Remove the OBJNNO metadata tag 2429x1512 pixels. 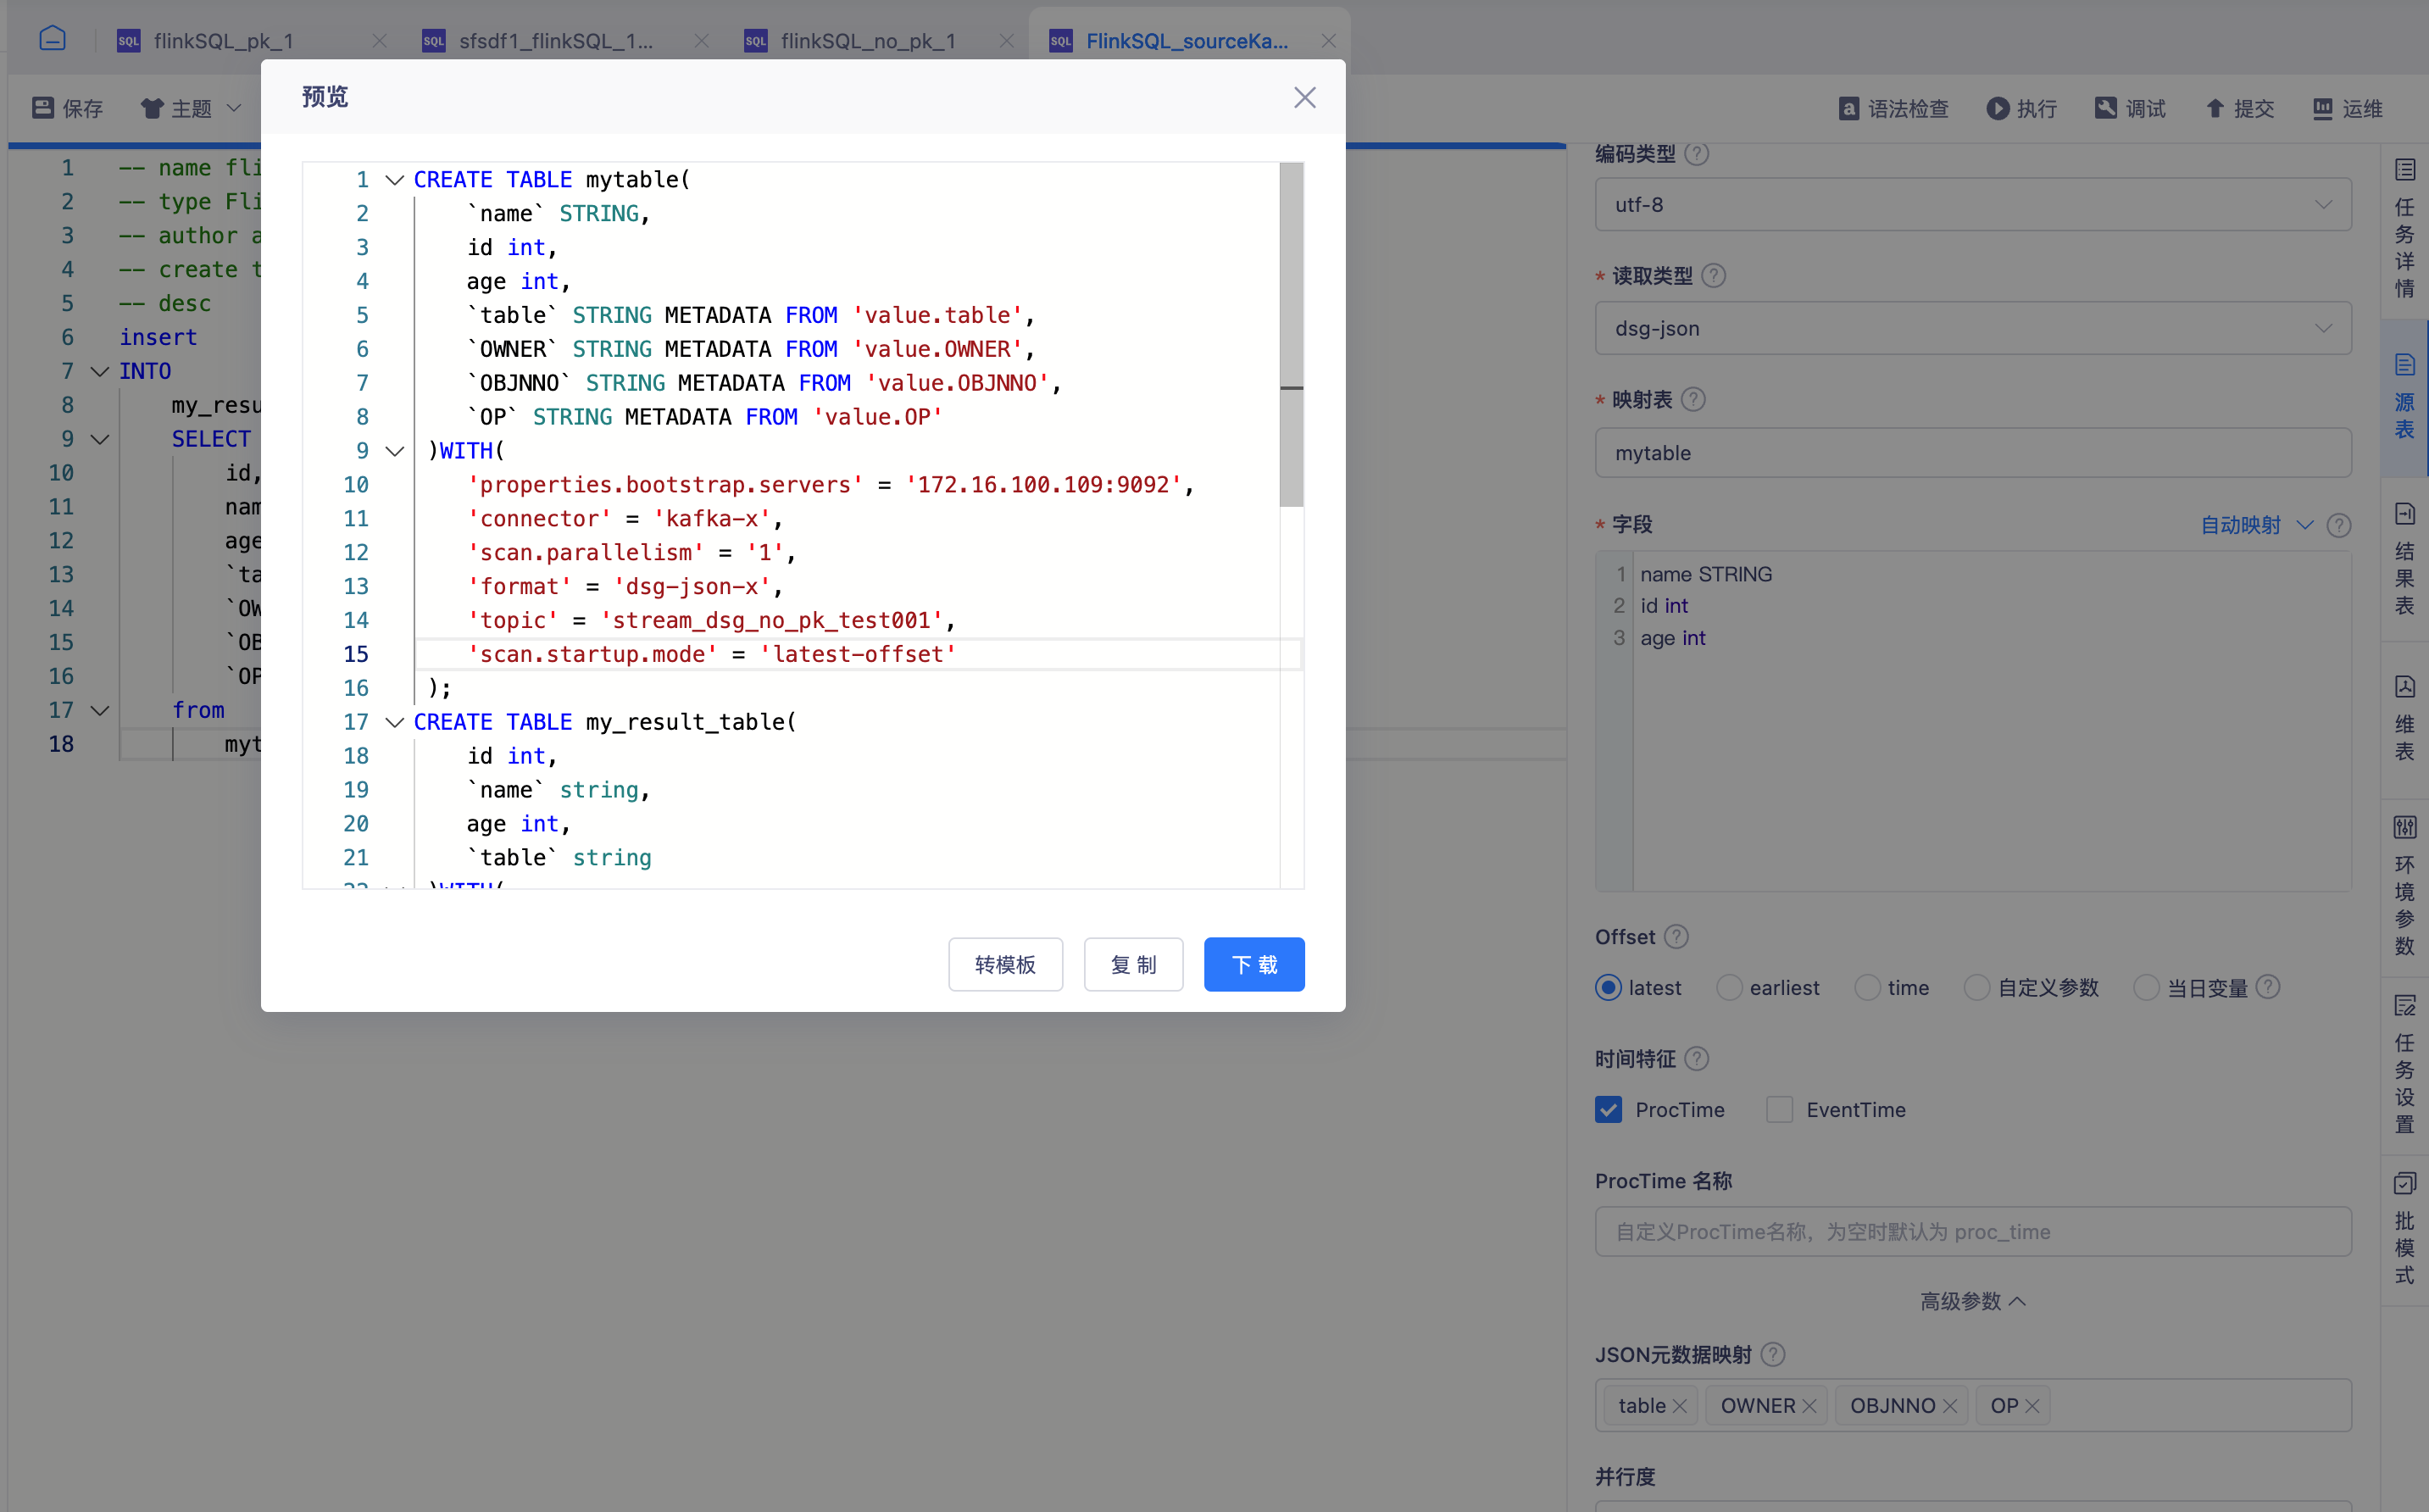point(1949,1406)
